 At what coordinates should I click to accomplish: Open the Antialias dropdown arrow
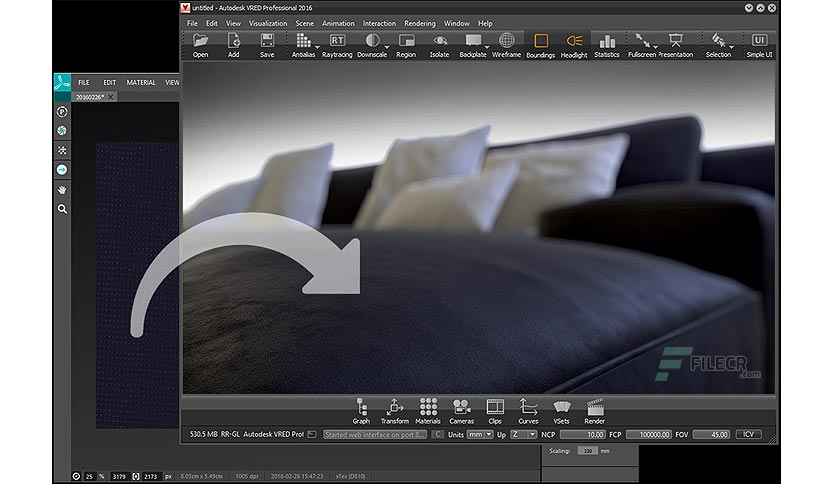tap(317, 47)
